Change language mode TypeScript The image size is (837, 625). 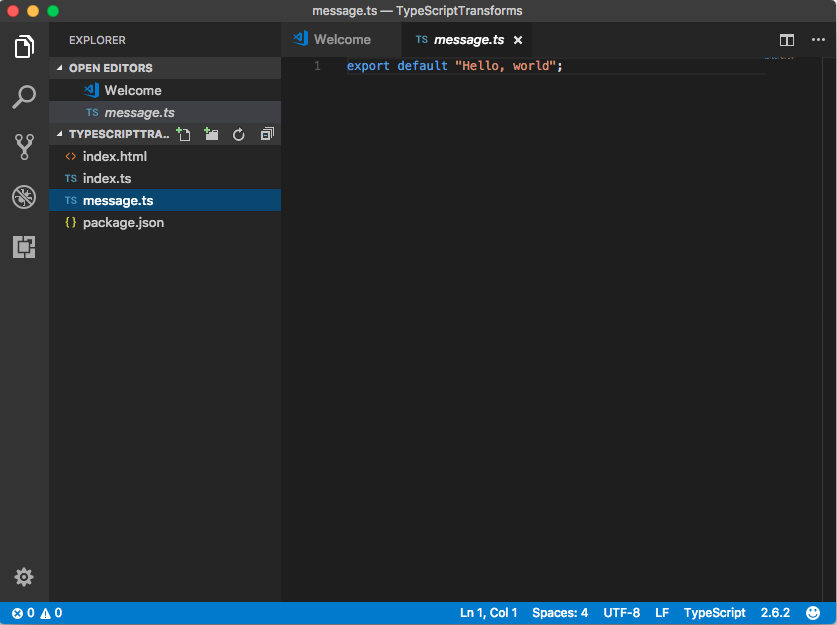point(714,613)
